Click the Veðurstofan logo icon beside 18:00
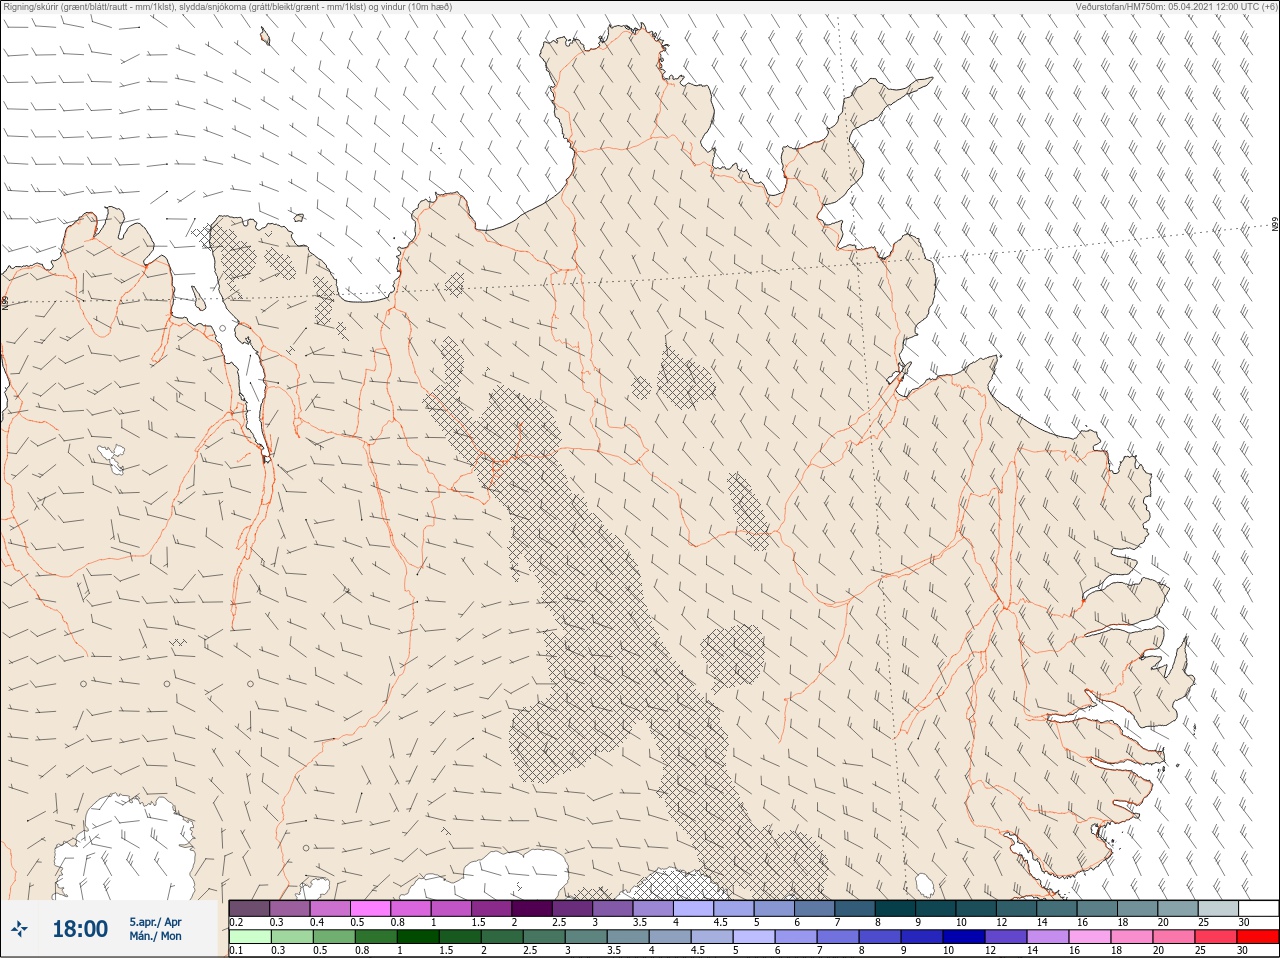The height and width of the screenshot is (958, 1280). tap(19, 929)
